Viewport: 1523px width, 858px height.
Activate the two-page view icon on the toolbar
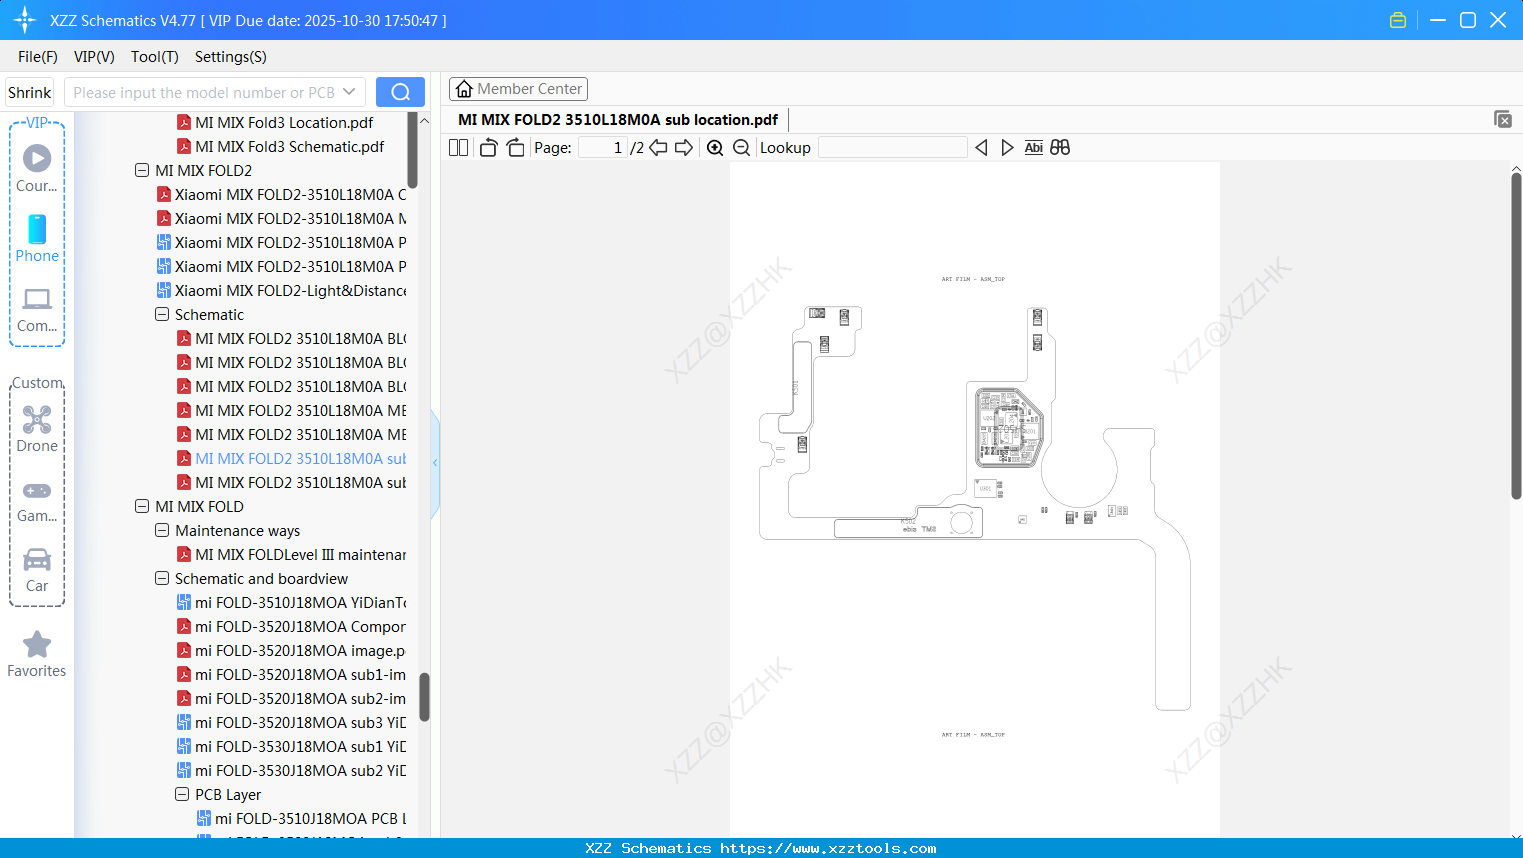[x=457, y=147]
